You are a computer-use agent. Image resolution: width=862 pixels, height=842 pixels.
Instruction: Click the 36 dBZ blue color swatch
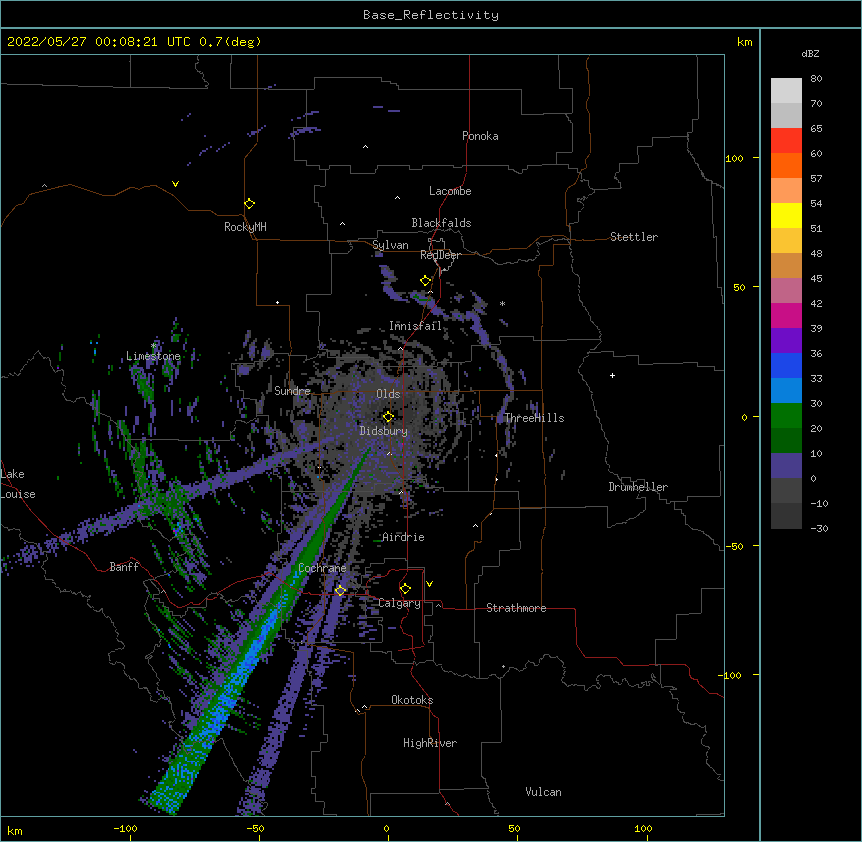tap(786, 365)
